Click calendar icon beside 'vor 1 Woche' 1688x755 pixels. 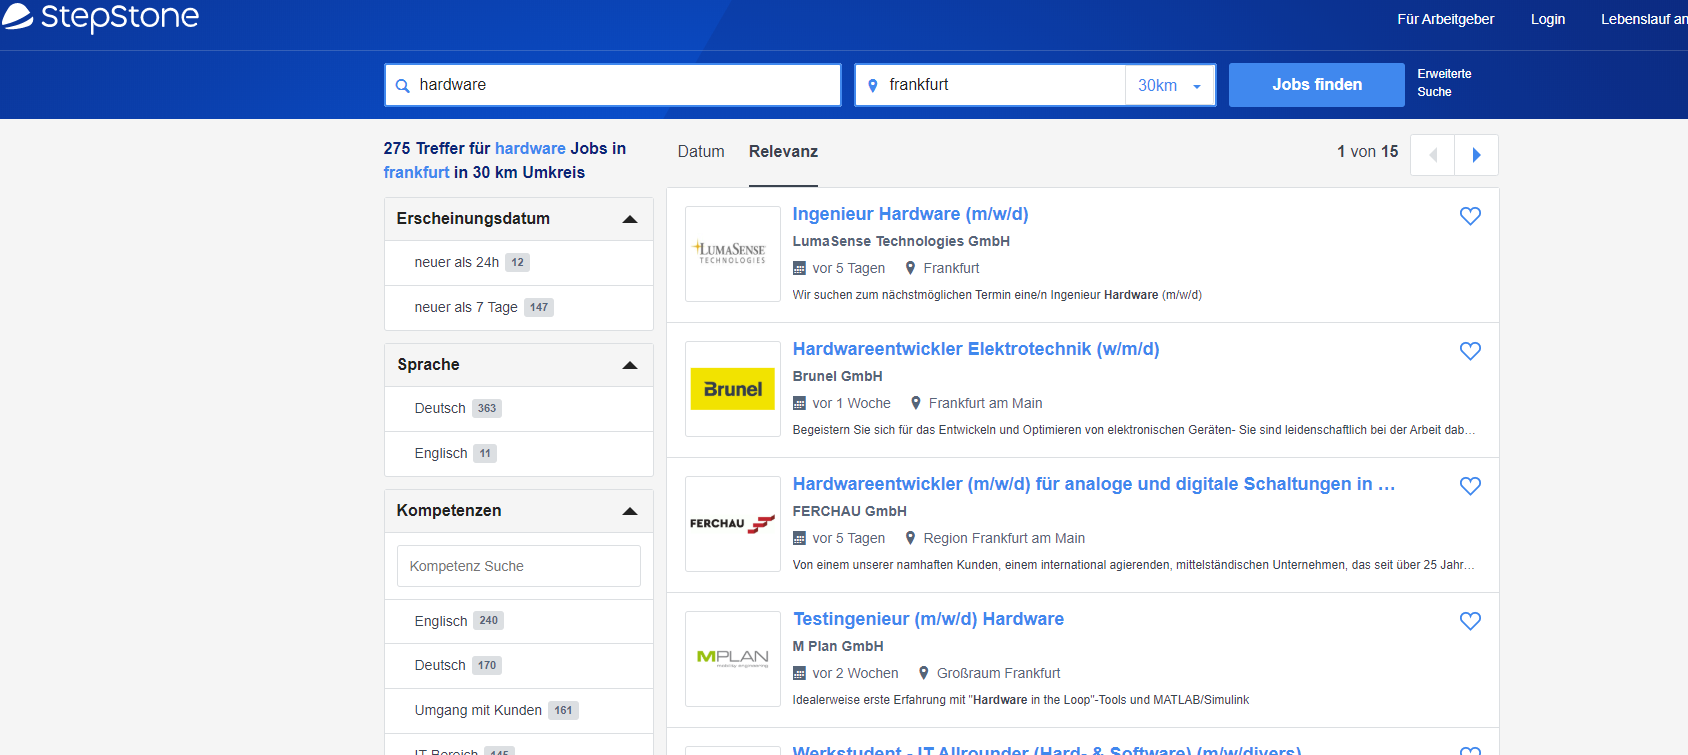pyautogui.click(x=799, y=404)
